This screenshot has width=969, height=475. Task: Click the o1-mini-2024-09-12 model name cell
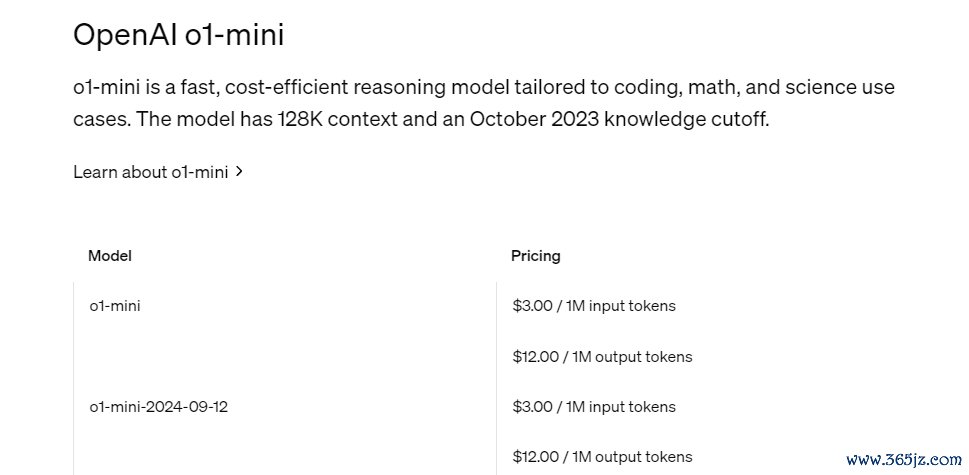pyautogui.click(x=159, y=407)
